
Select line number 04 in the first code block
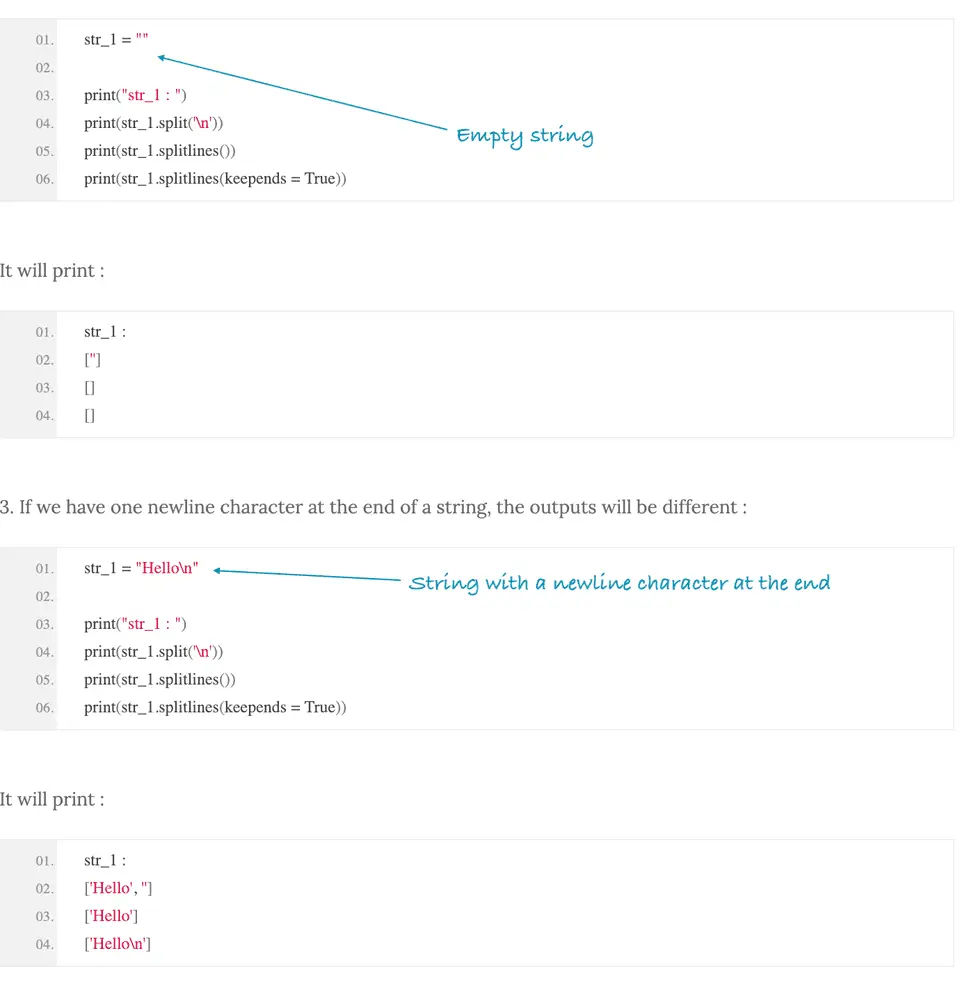[x=44, y=123]
